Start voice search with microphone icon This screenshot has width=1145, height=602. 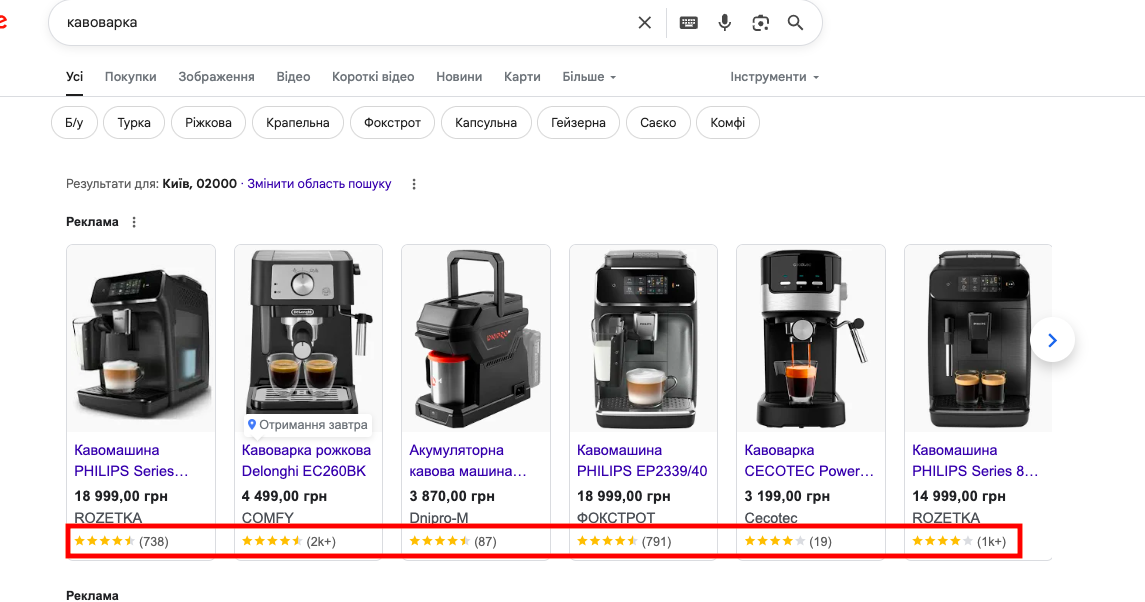[x=724, y=23]
